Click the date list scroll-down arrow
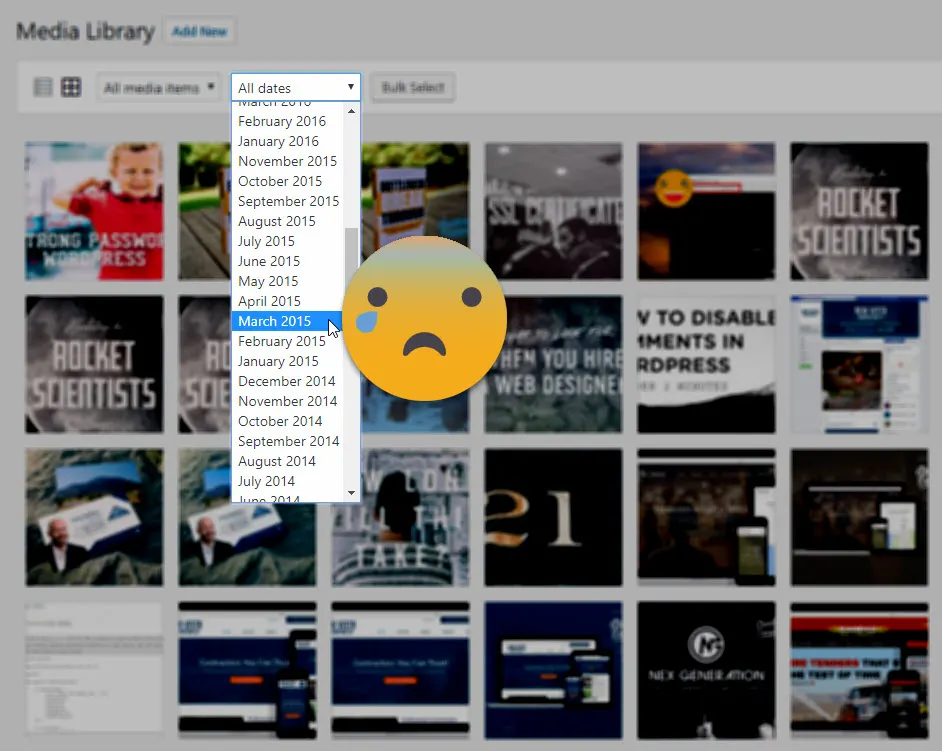This screenshot has width=942, height=751. 351,493
